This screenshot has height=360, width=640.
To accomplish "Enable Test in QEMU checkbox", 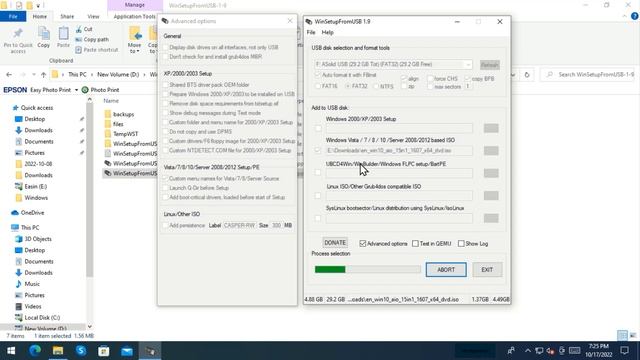I will [415, 244].
